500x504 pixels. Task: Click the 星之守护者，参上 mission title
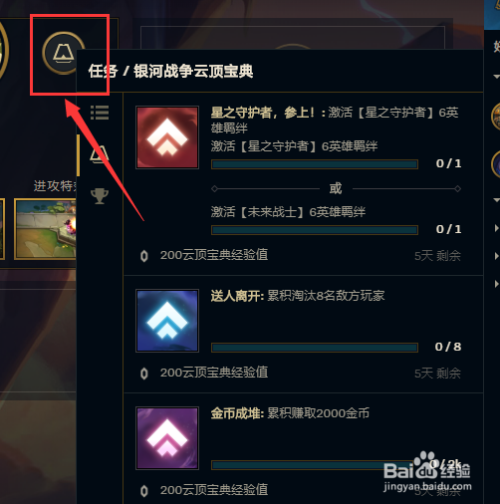(262, 113)
